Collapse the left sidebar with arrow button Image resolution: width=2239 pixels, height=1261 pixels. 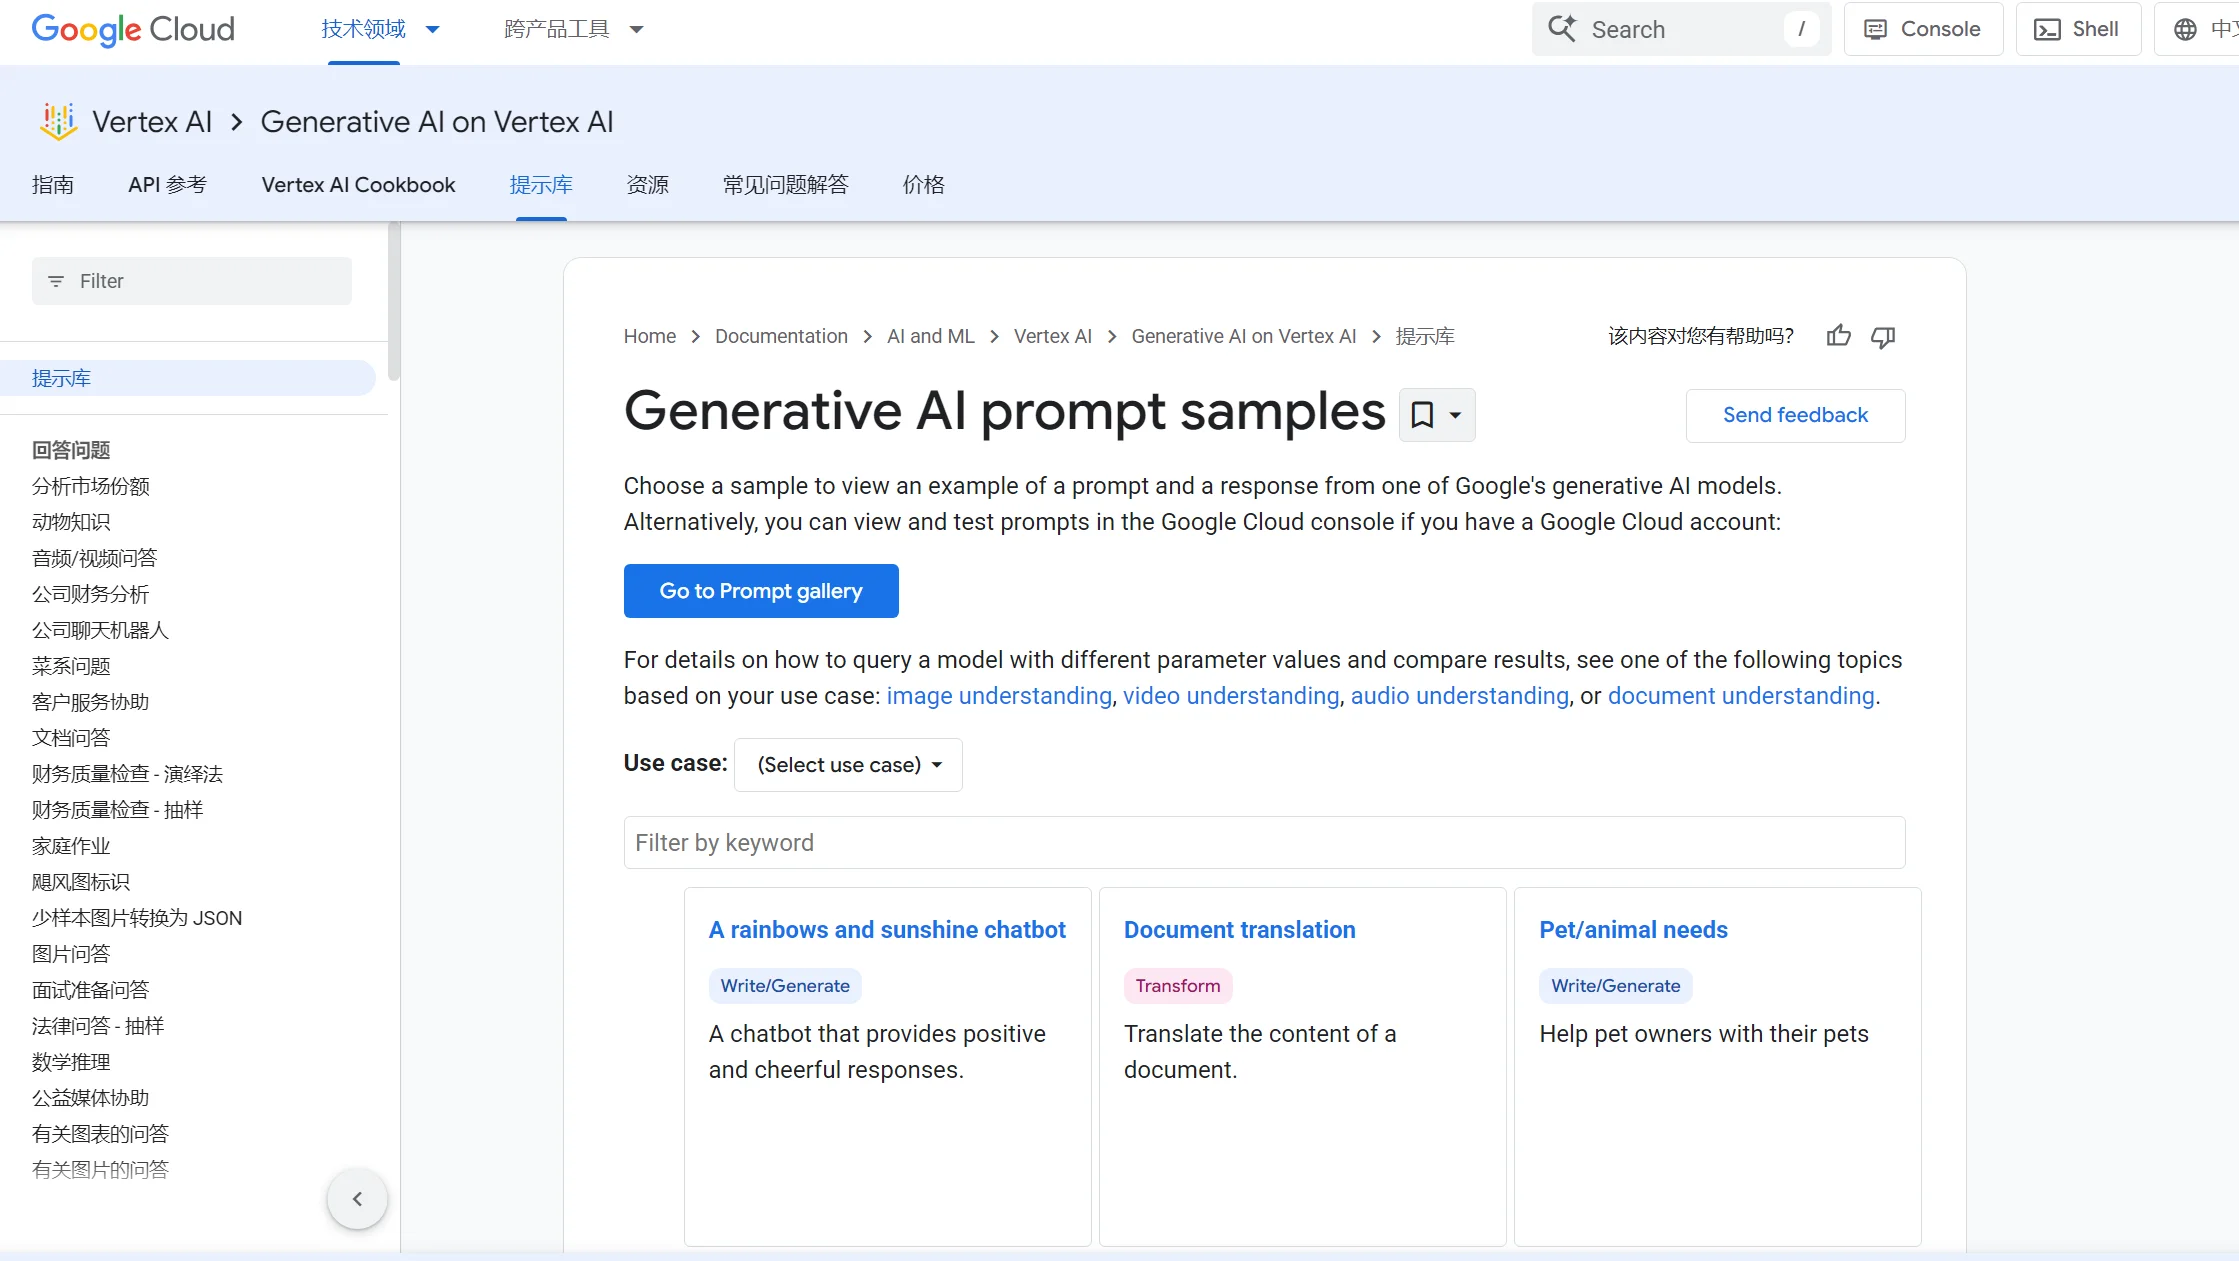[x=357, y=1198]
